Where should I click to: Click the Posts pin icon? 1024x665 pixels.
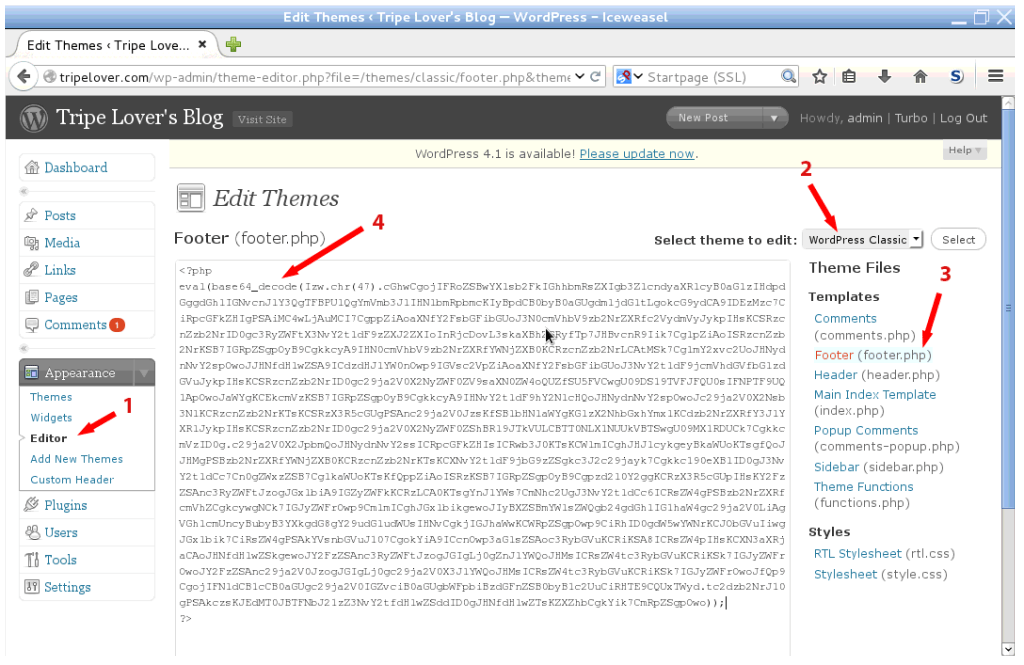click(31, 215)
